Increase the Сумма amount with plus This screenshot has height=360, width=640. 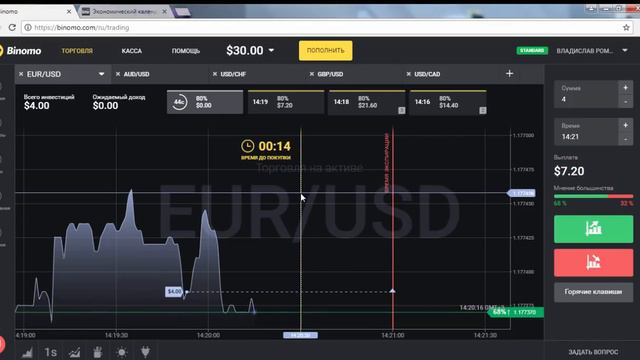click(x=625, y=88)
